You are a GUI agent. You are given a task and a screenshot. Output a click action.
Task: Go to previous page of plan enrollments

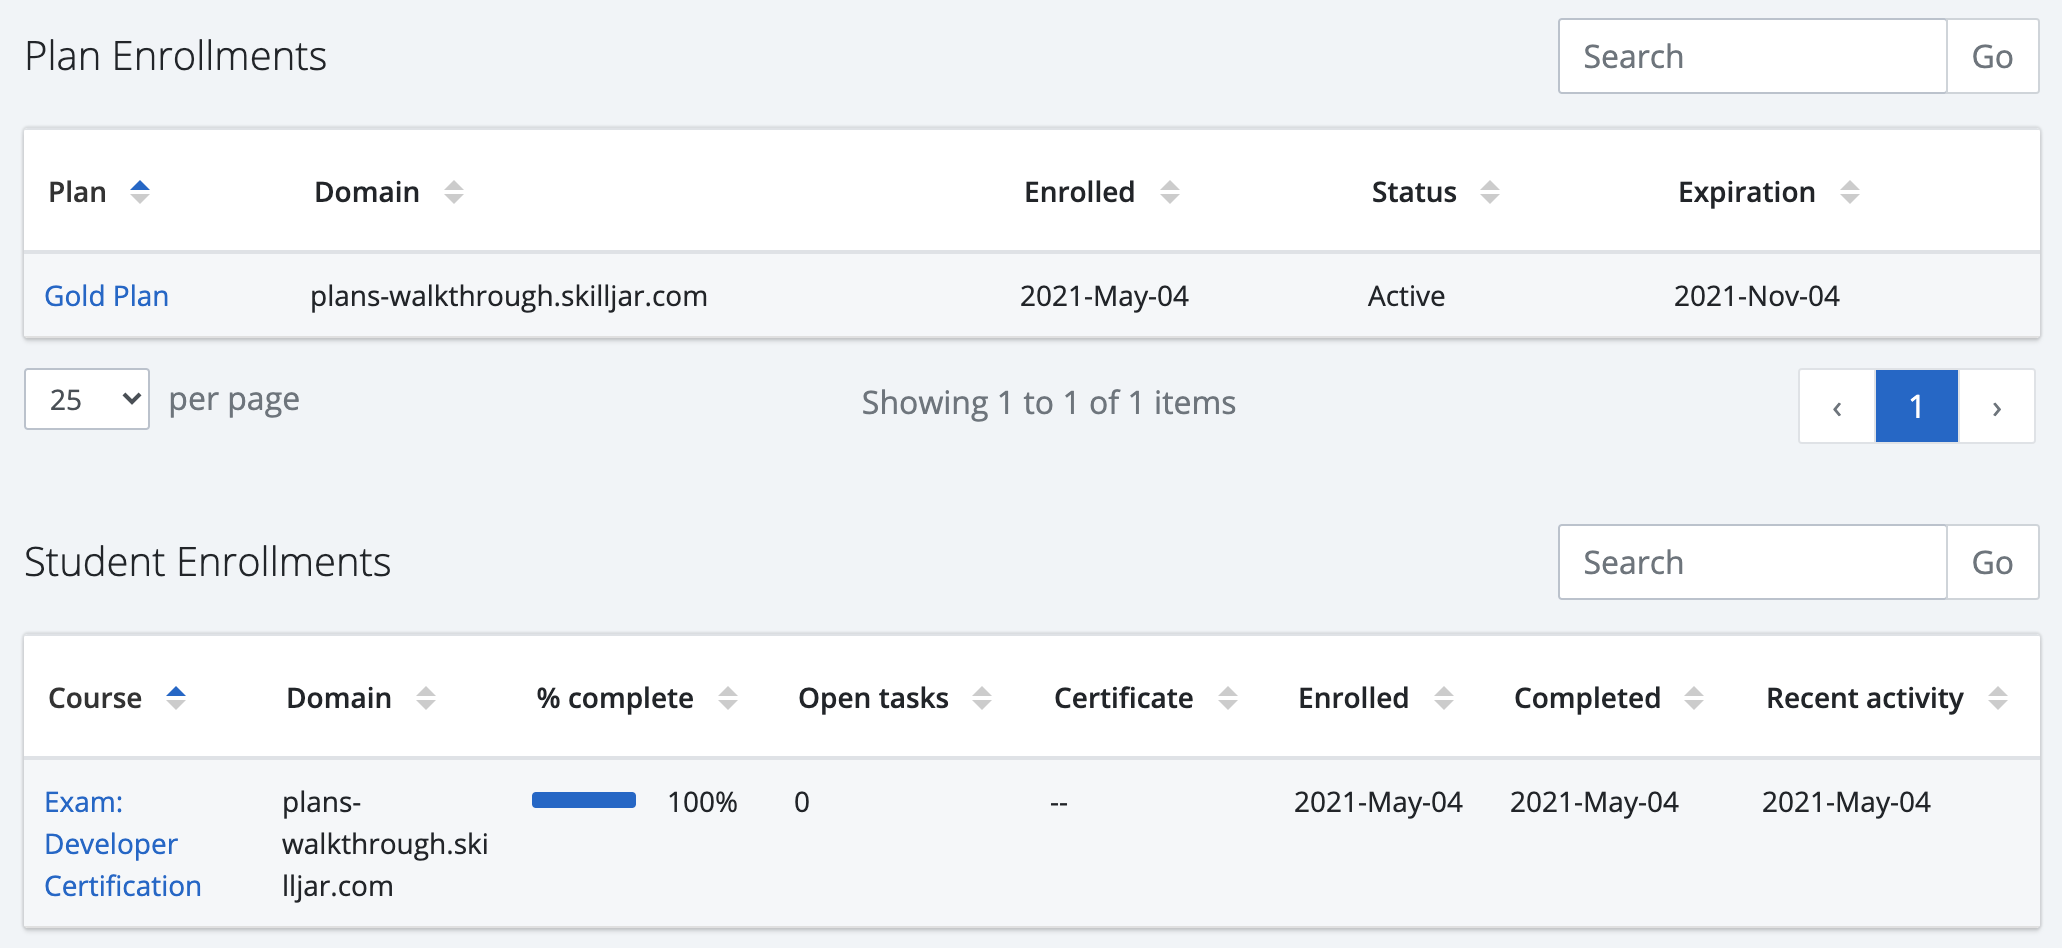click(x=1837, y=407)
